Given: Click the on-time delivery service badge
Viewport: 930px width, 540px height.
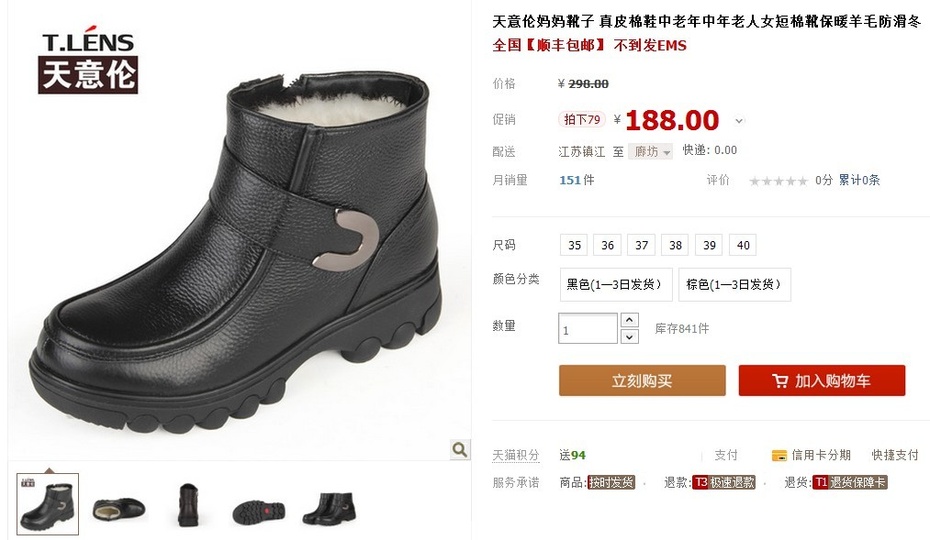Looking at the screenshot, I should click(x=611, y=482).
